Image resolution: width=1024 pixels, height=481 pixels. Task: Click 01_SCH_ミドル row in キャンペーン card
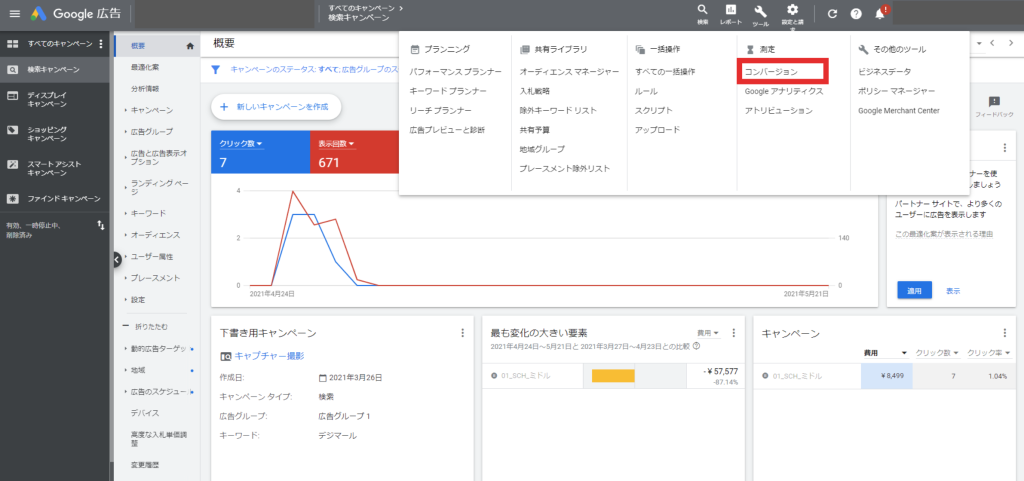[886, 377]
